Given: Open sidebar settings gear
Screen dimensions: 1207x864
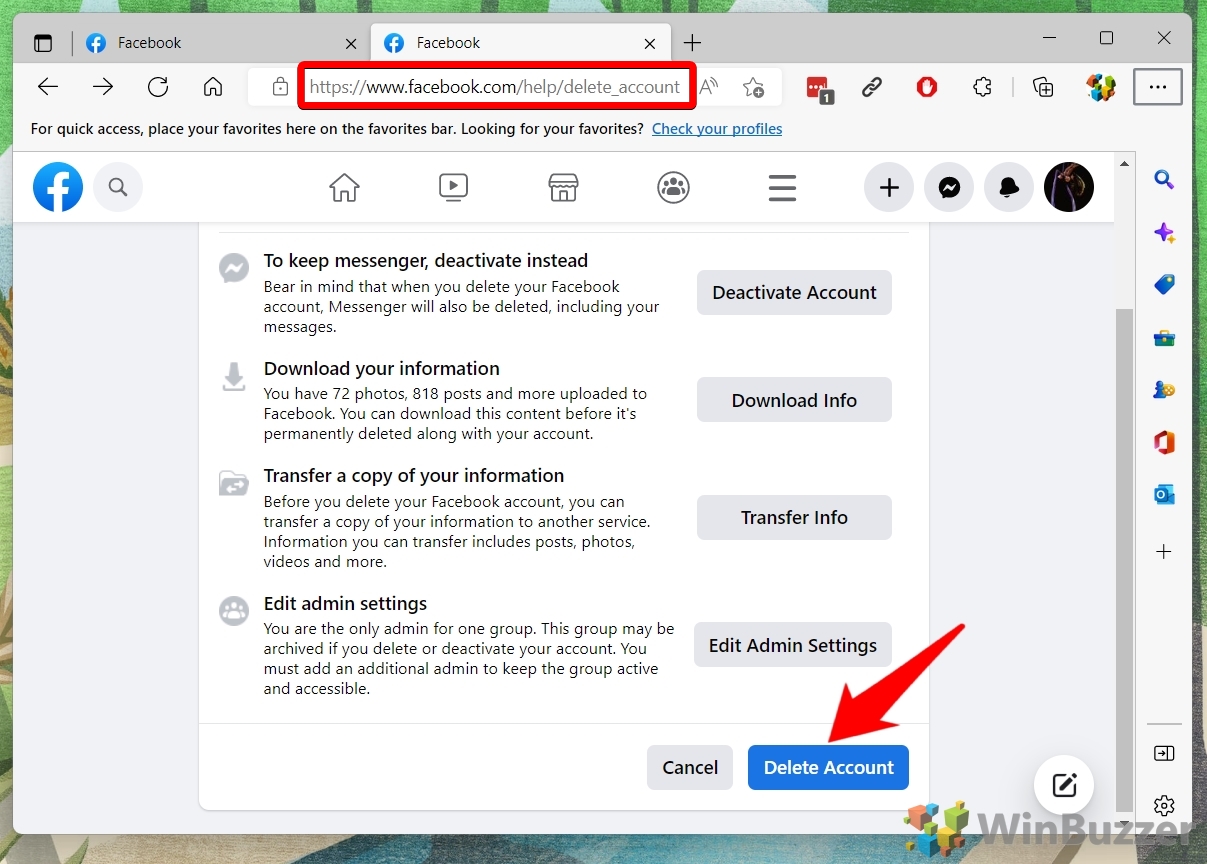Looking at the screenshot, I should pos(1164,805).
